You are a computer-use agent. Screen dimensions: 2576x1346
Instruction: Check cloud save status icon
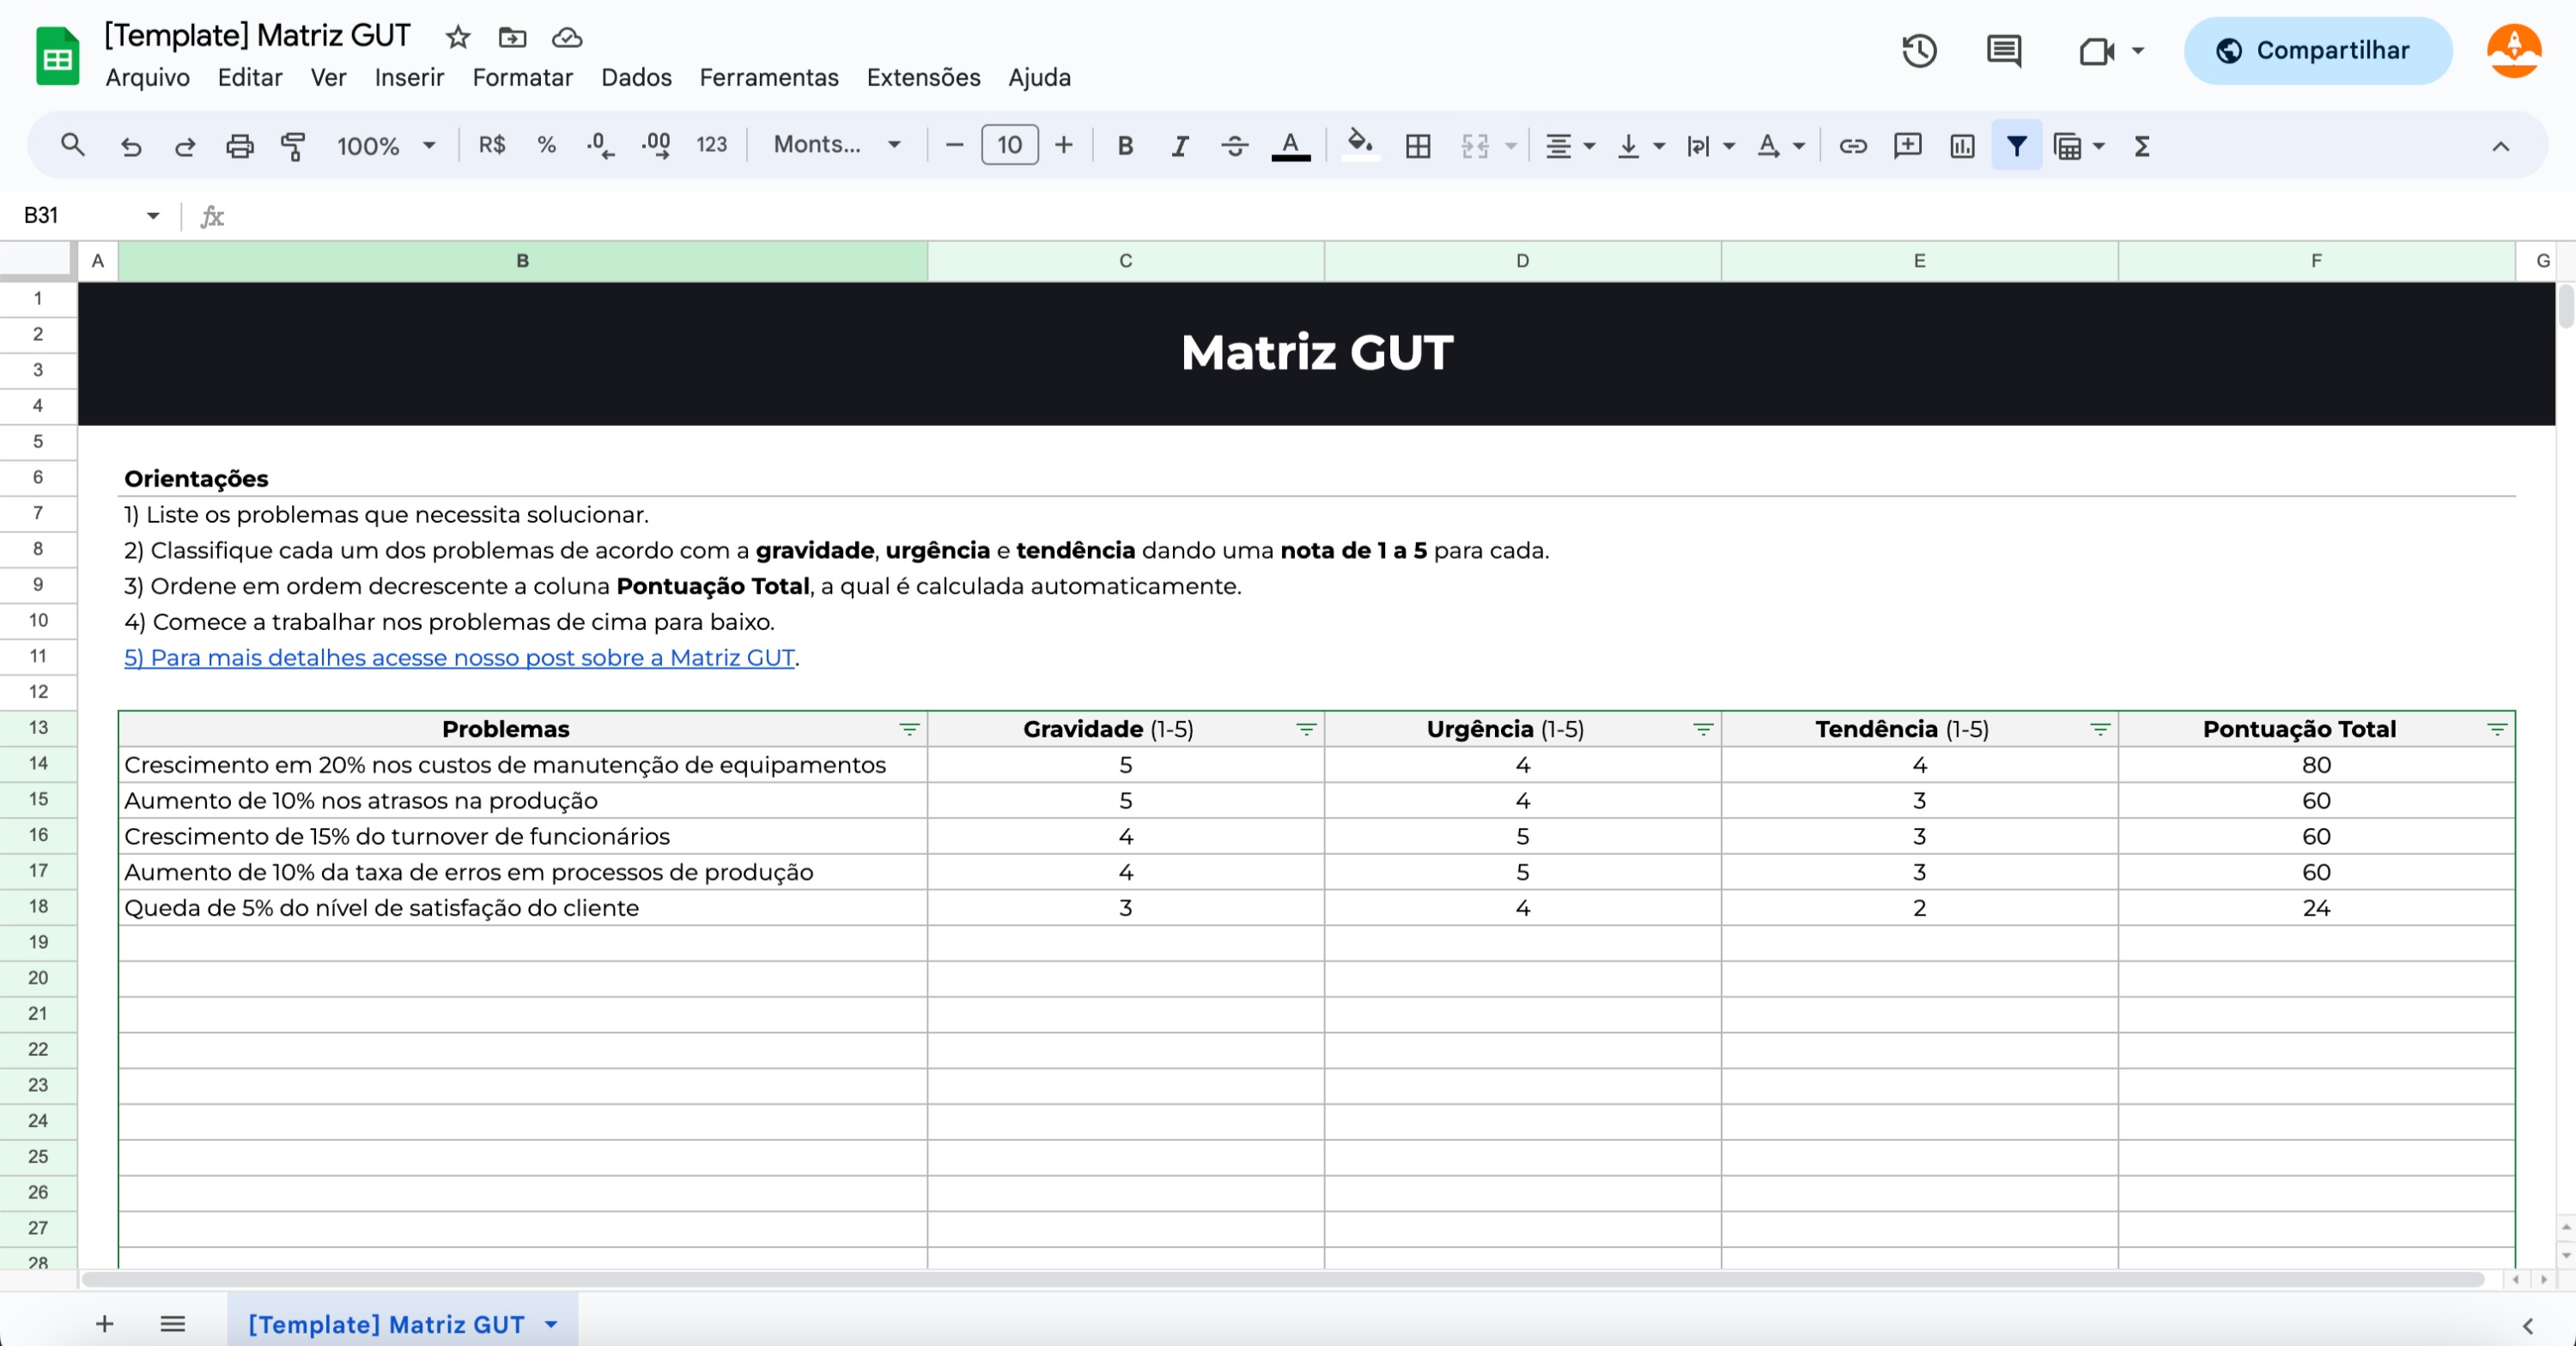click(567, 37)
